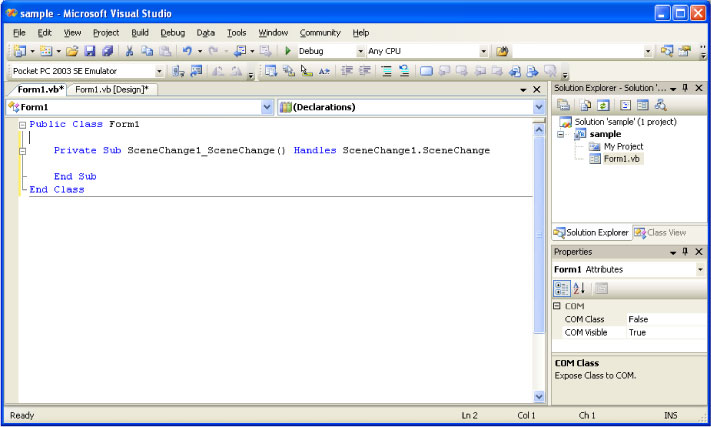Click the Display Word Completion icon
The height and width of the screenshot is (427, 711).
tap(324, 71)
